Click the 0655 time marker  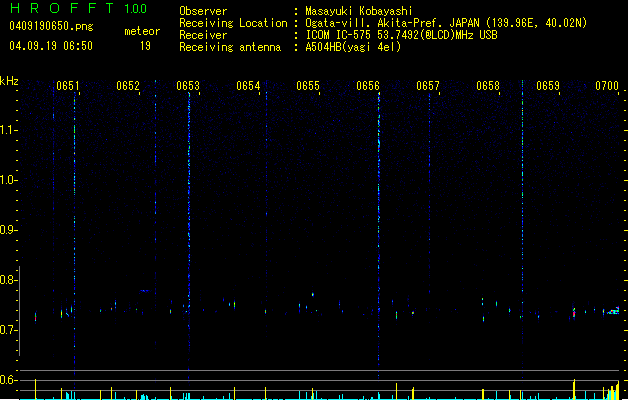pos(308,86)
